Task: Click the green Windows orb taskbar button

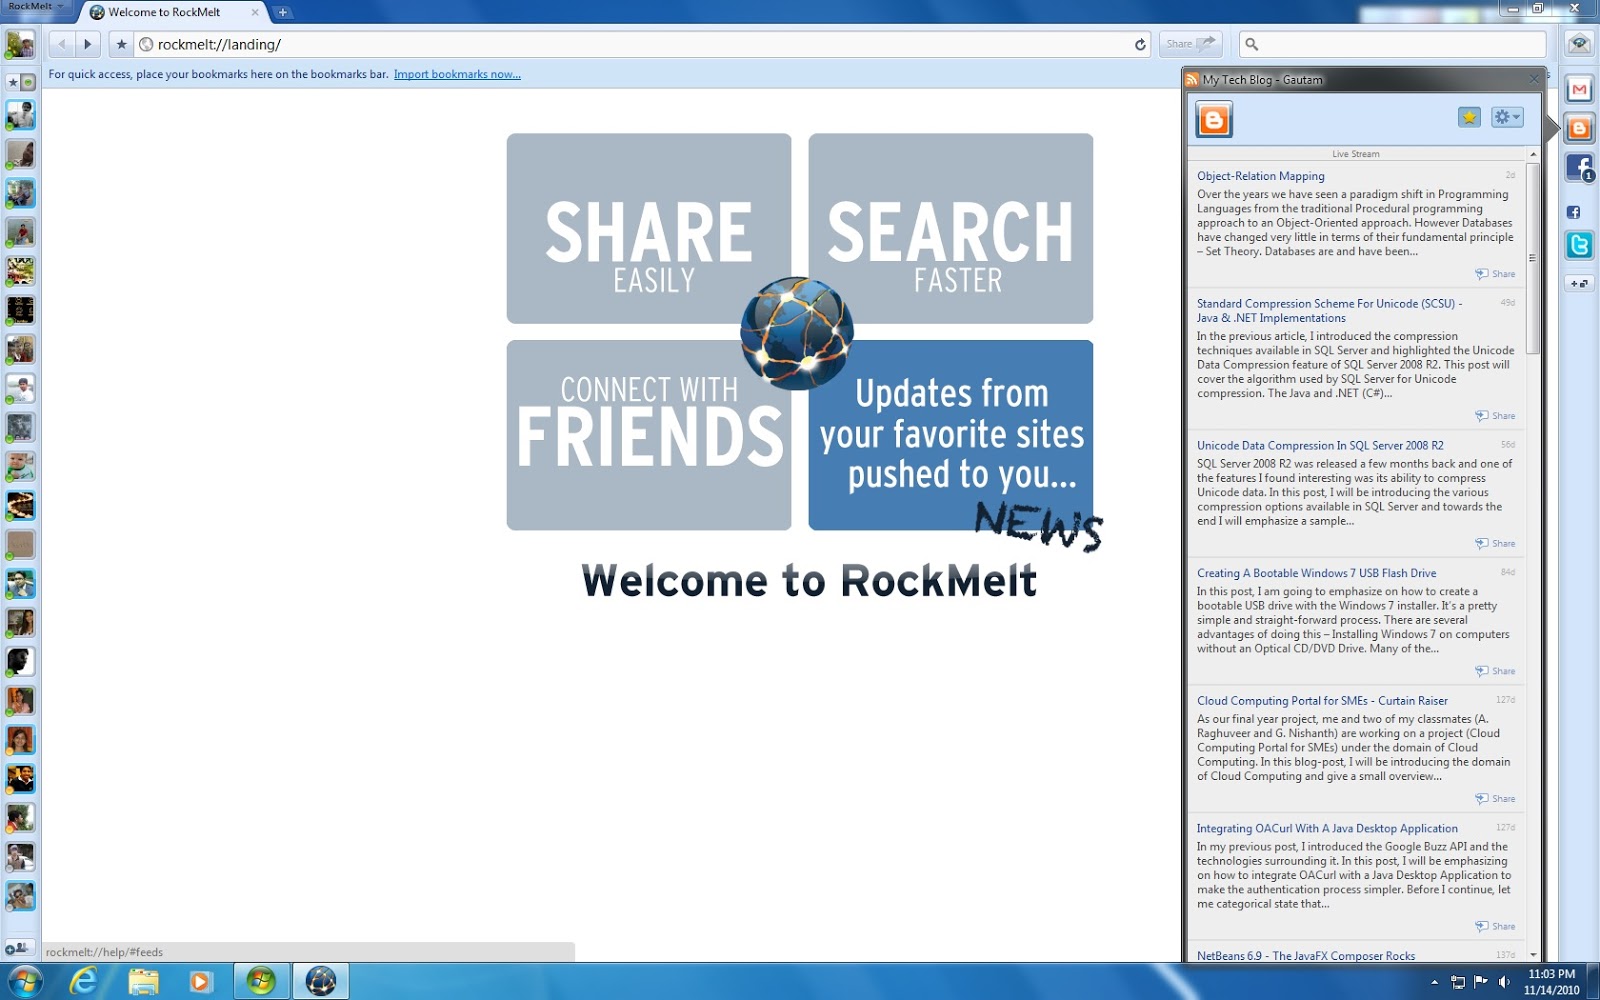Action: pos(261,982)
